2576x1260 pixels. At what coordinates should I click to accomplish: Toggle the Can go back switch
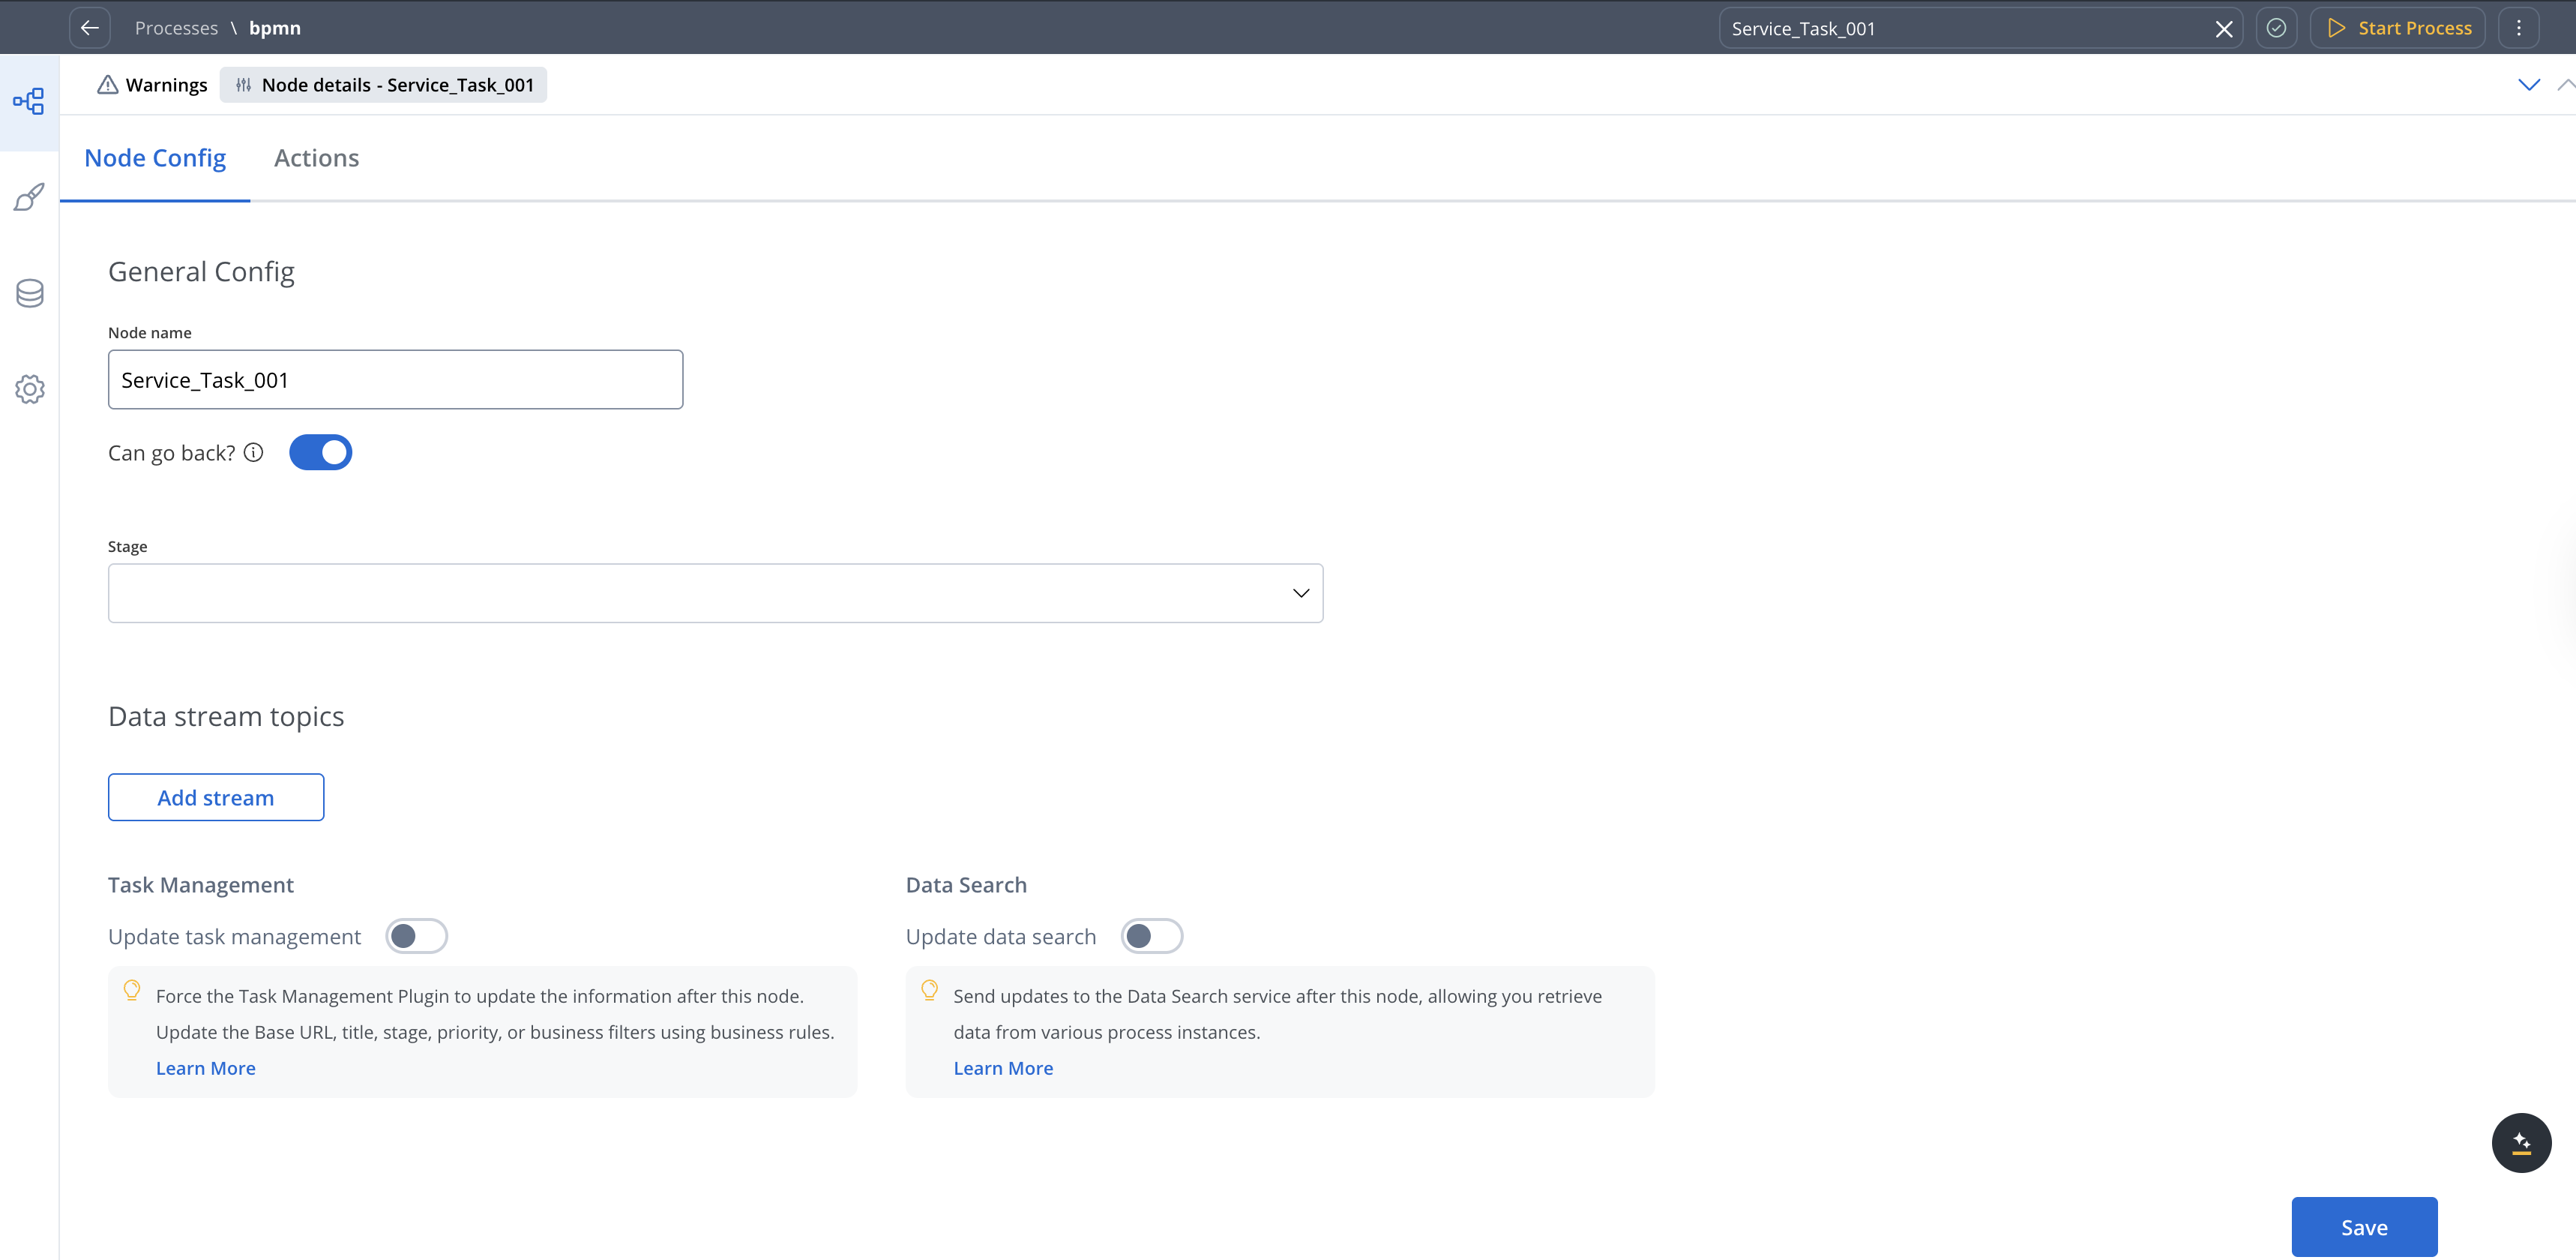pos(320,453)
